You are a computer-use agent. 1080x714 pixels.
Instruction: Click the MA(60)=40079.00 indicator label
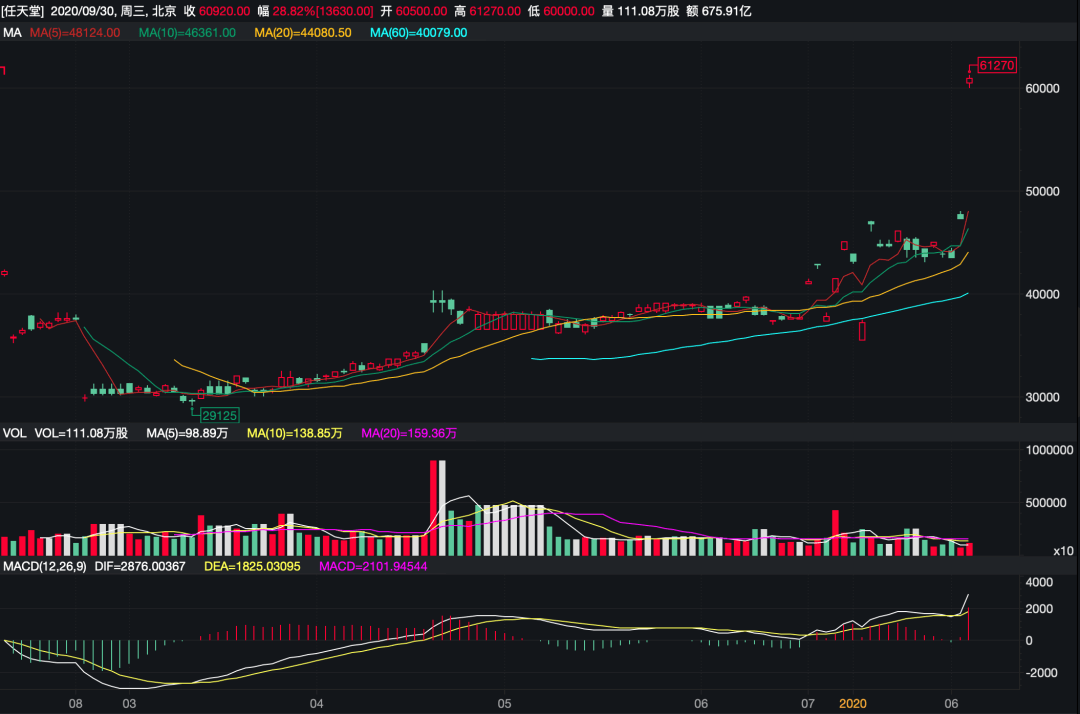419,32
